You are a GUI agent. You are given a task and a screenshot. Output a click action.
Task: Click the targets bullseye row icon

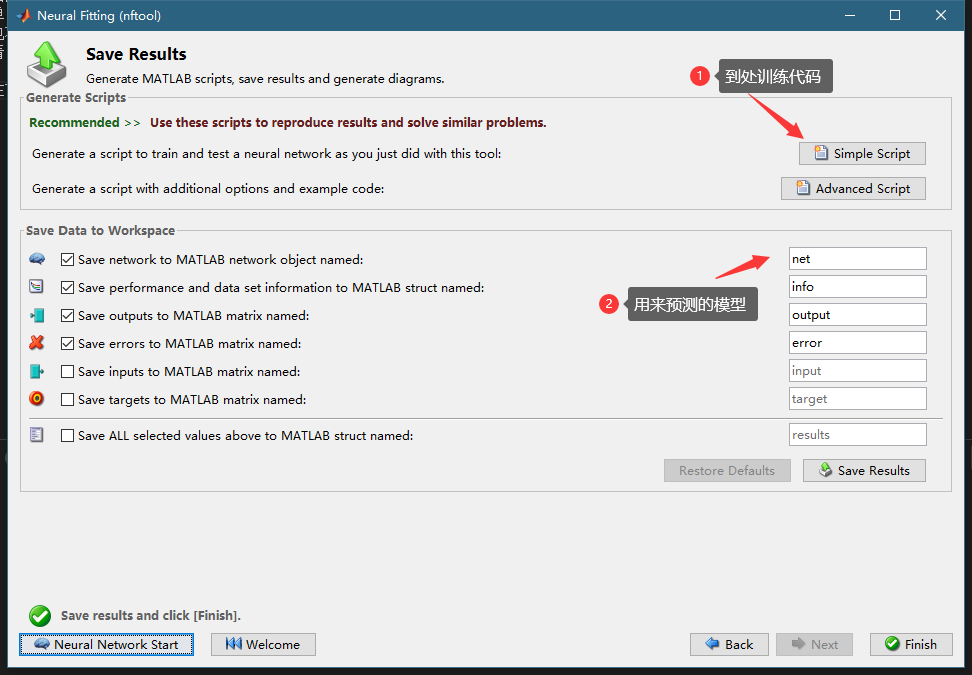(37, 399)
